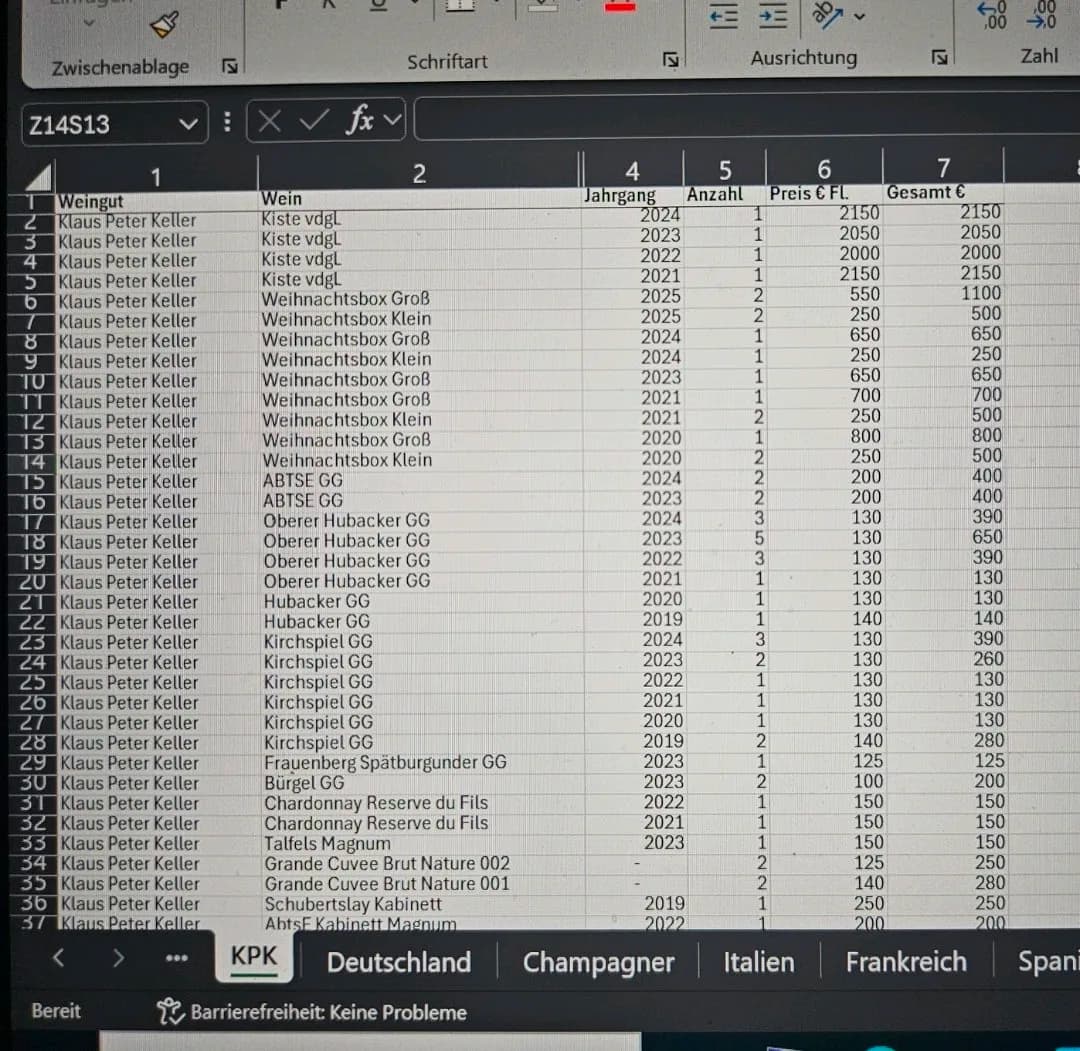The width and height of the screenshot is (1080, 1051).
Task: Expand the text orientation dropdown arrow
Action: click(x=859, y=16)
